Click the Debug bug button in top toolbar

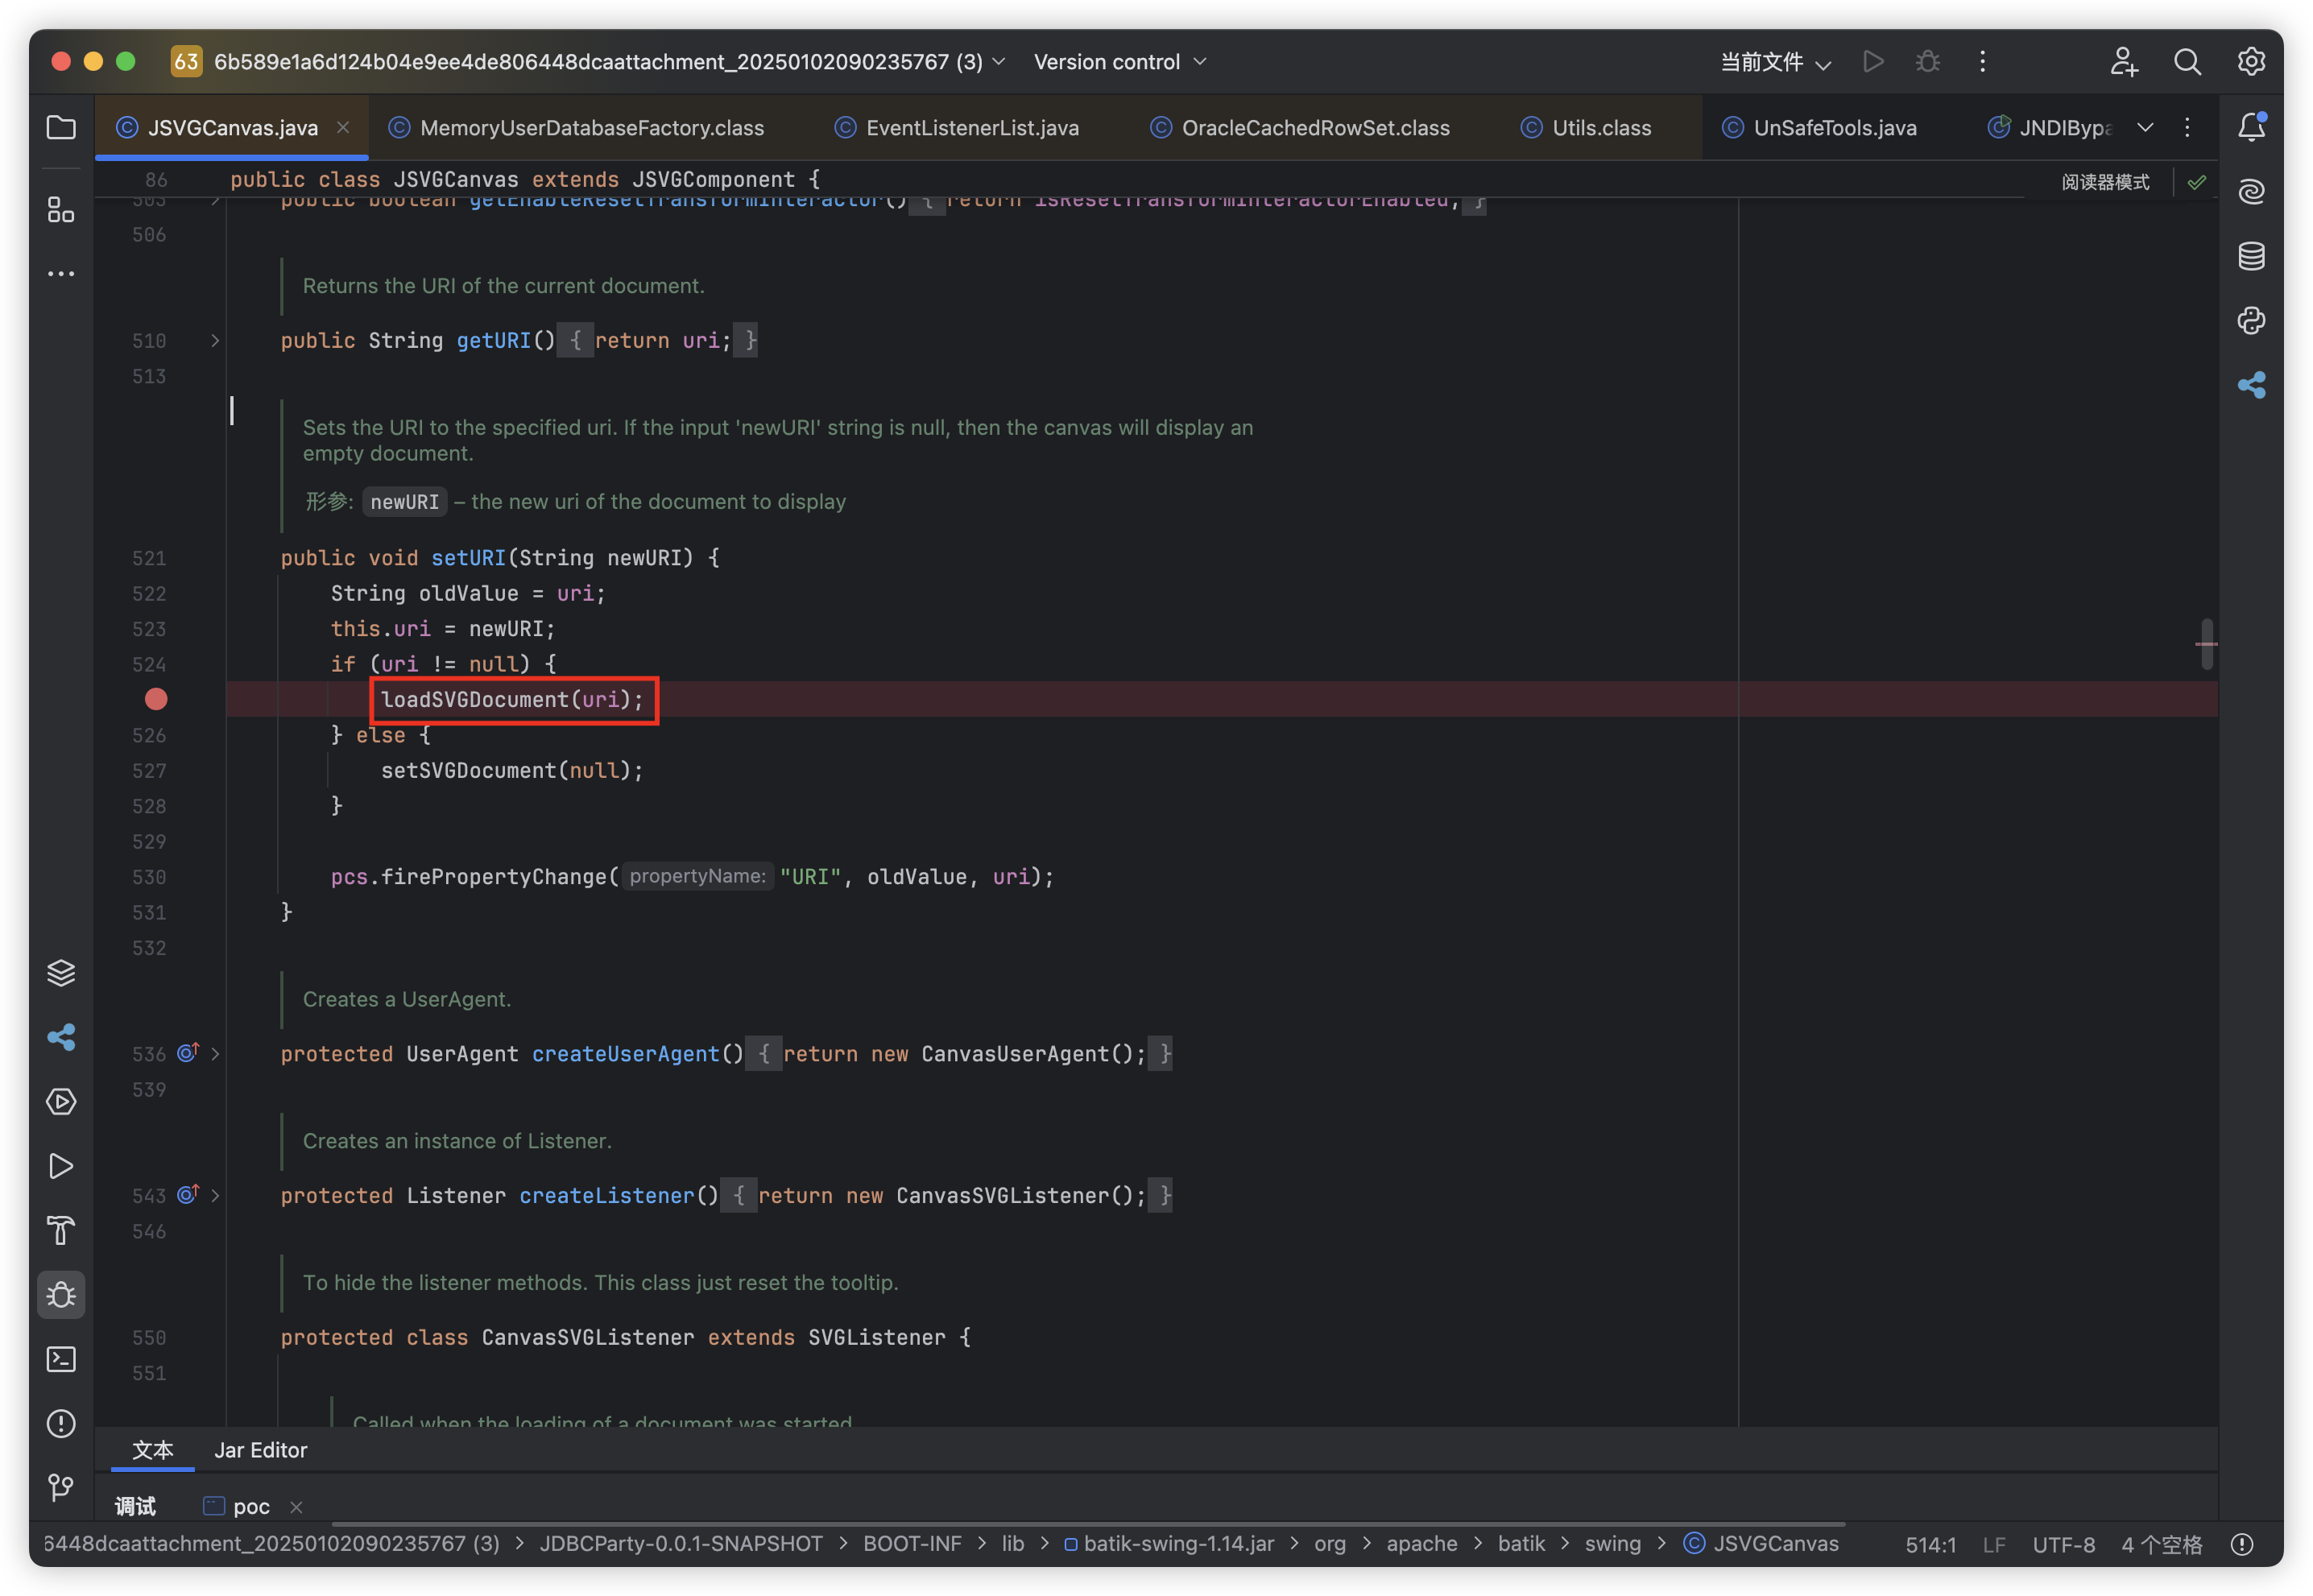point(1927,62)
